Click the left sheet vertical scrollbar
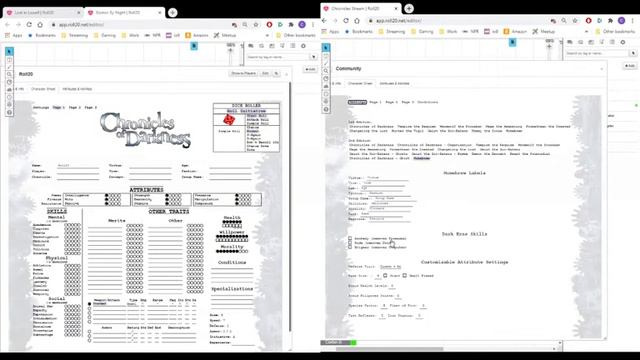 [290, 206]
